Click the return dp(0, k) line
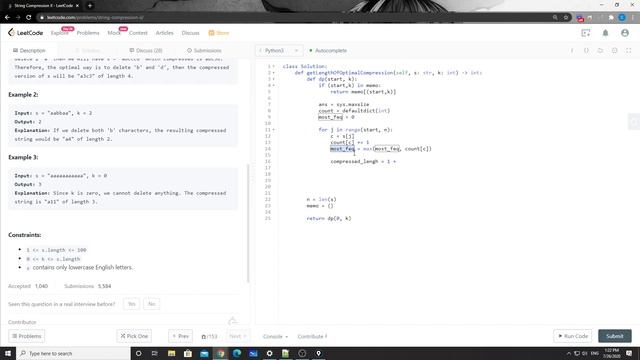Image resolution: width=640 pixels, height=360 pixels. tap(329, 218)
